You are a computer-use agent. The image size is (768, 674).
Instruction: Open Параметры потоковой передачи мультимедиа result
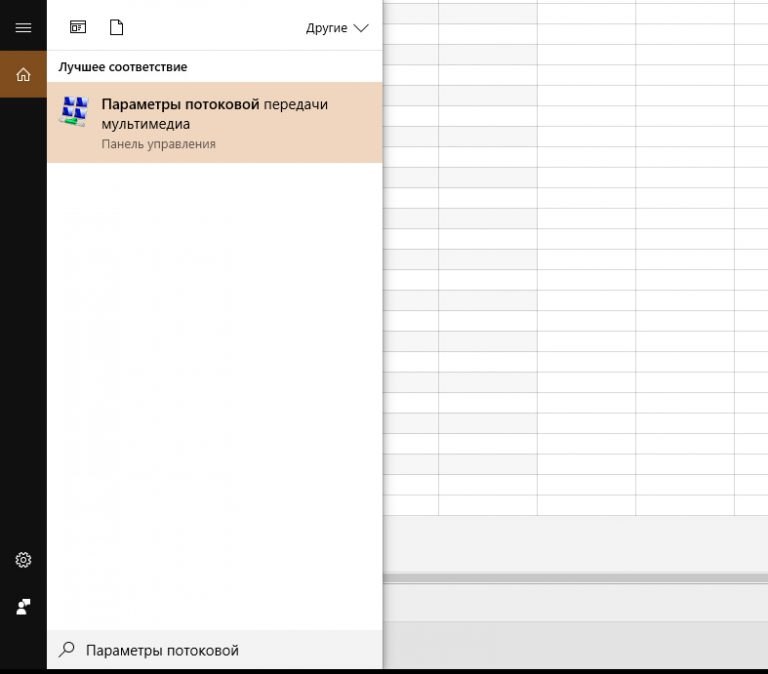(215, 122)
